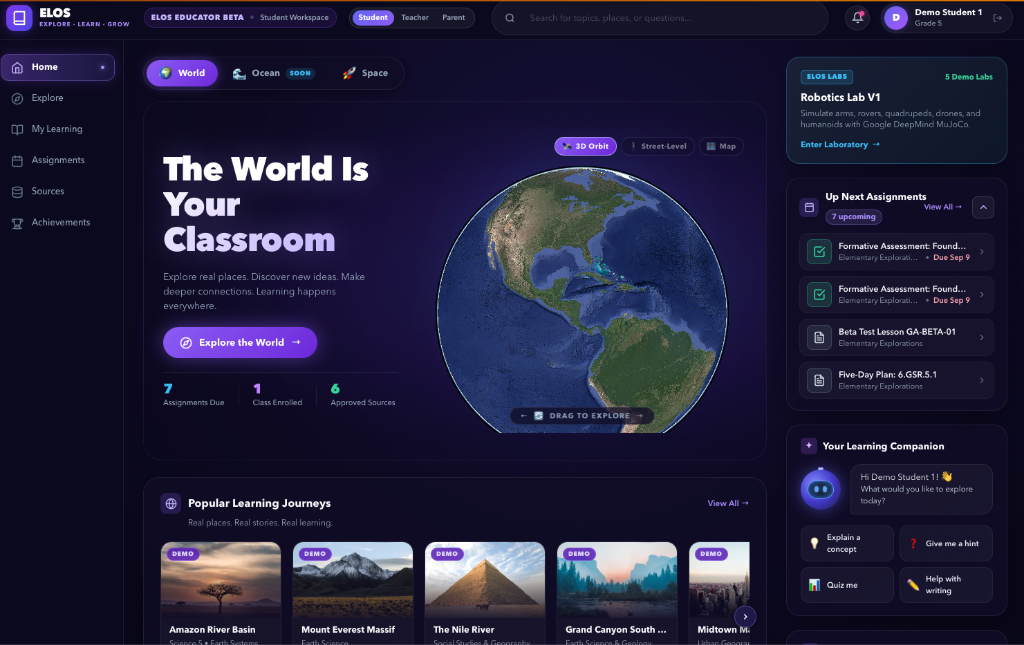Click the ELOS Educator Beta workspace pill
This screenshot has width=1024, height=645.
point(240,18)
